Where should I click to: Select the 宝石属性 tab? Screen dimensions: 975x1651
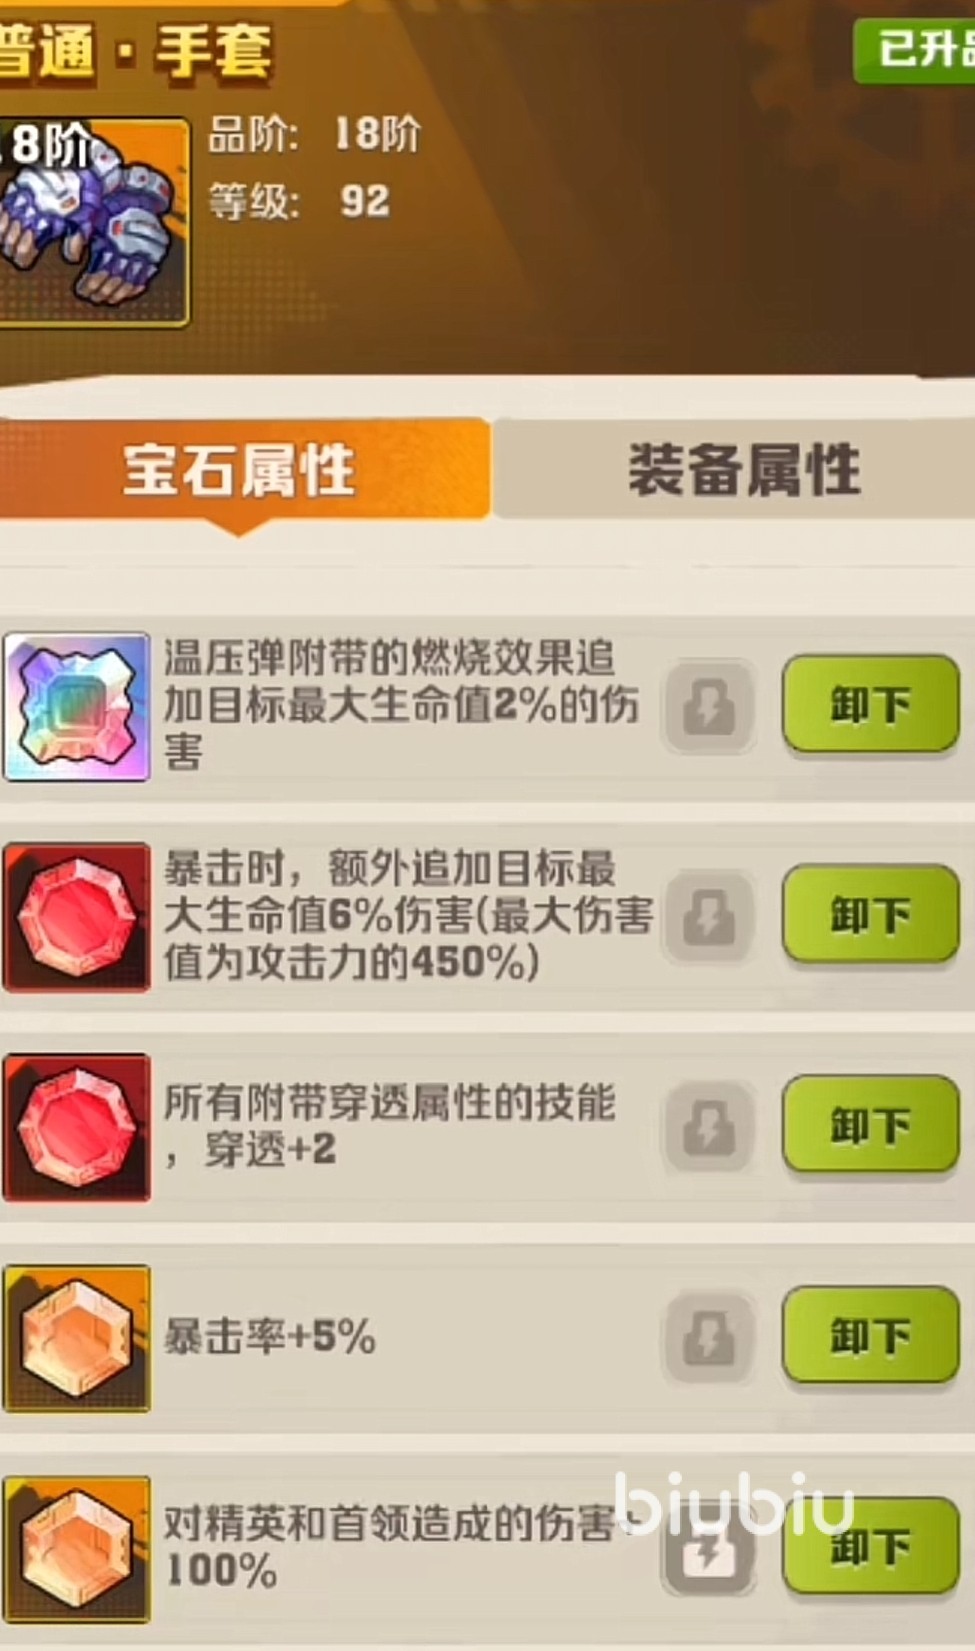coord(241,469)
